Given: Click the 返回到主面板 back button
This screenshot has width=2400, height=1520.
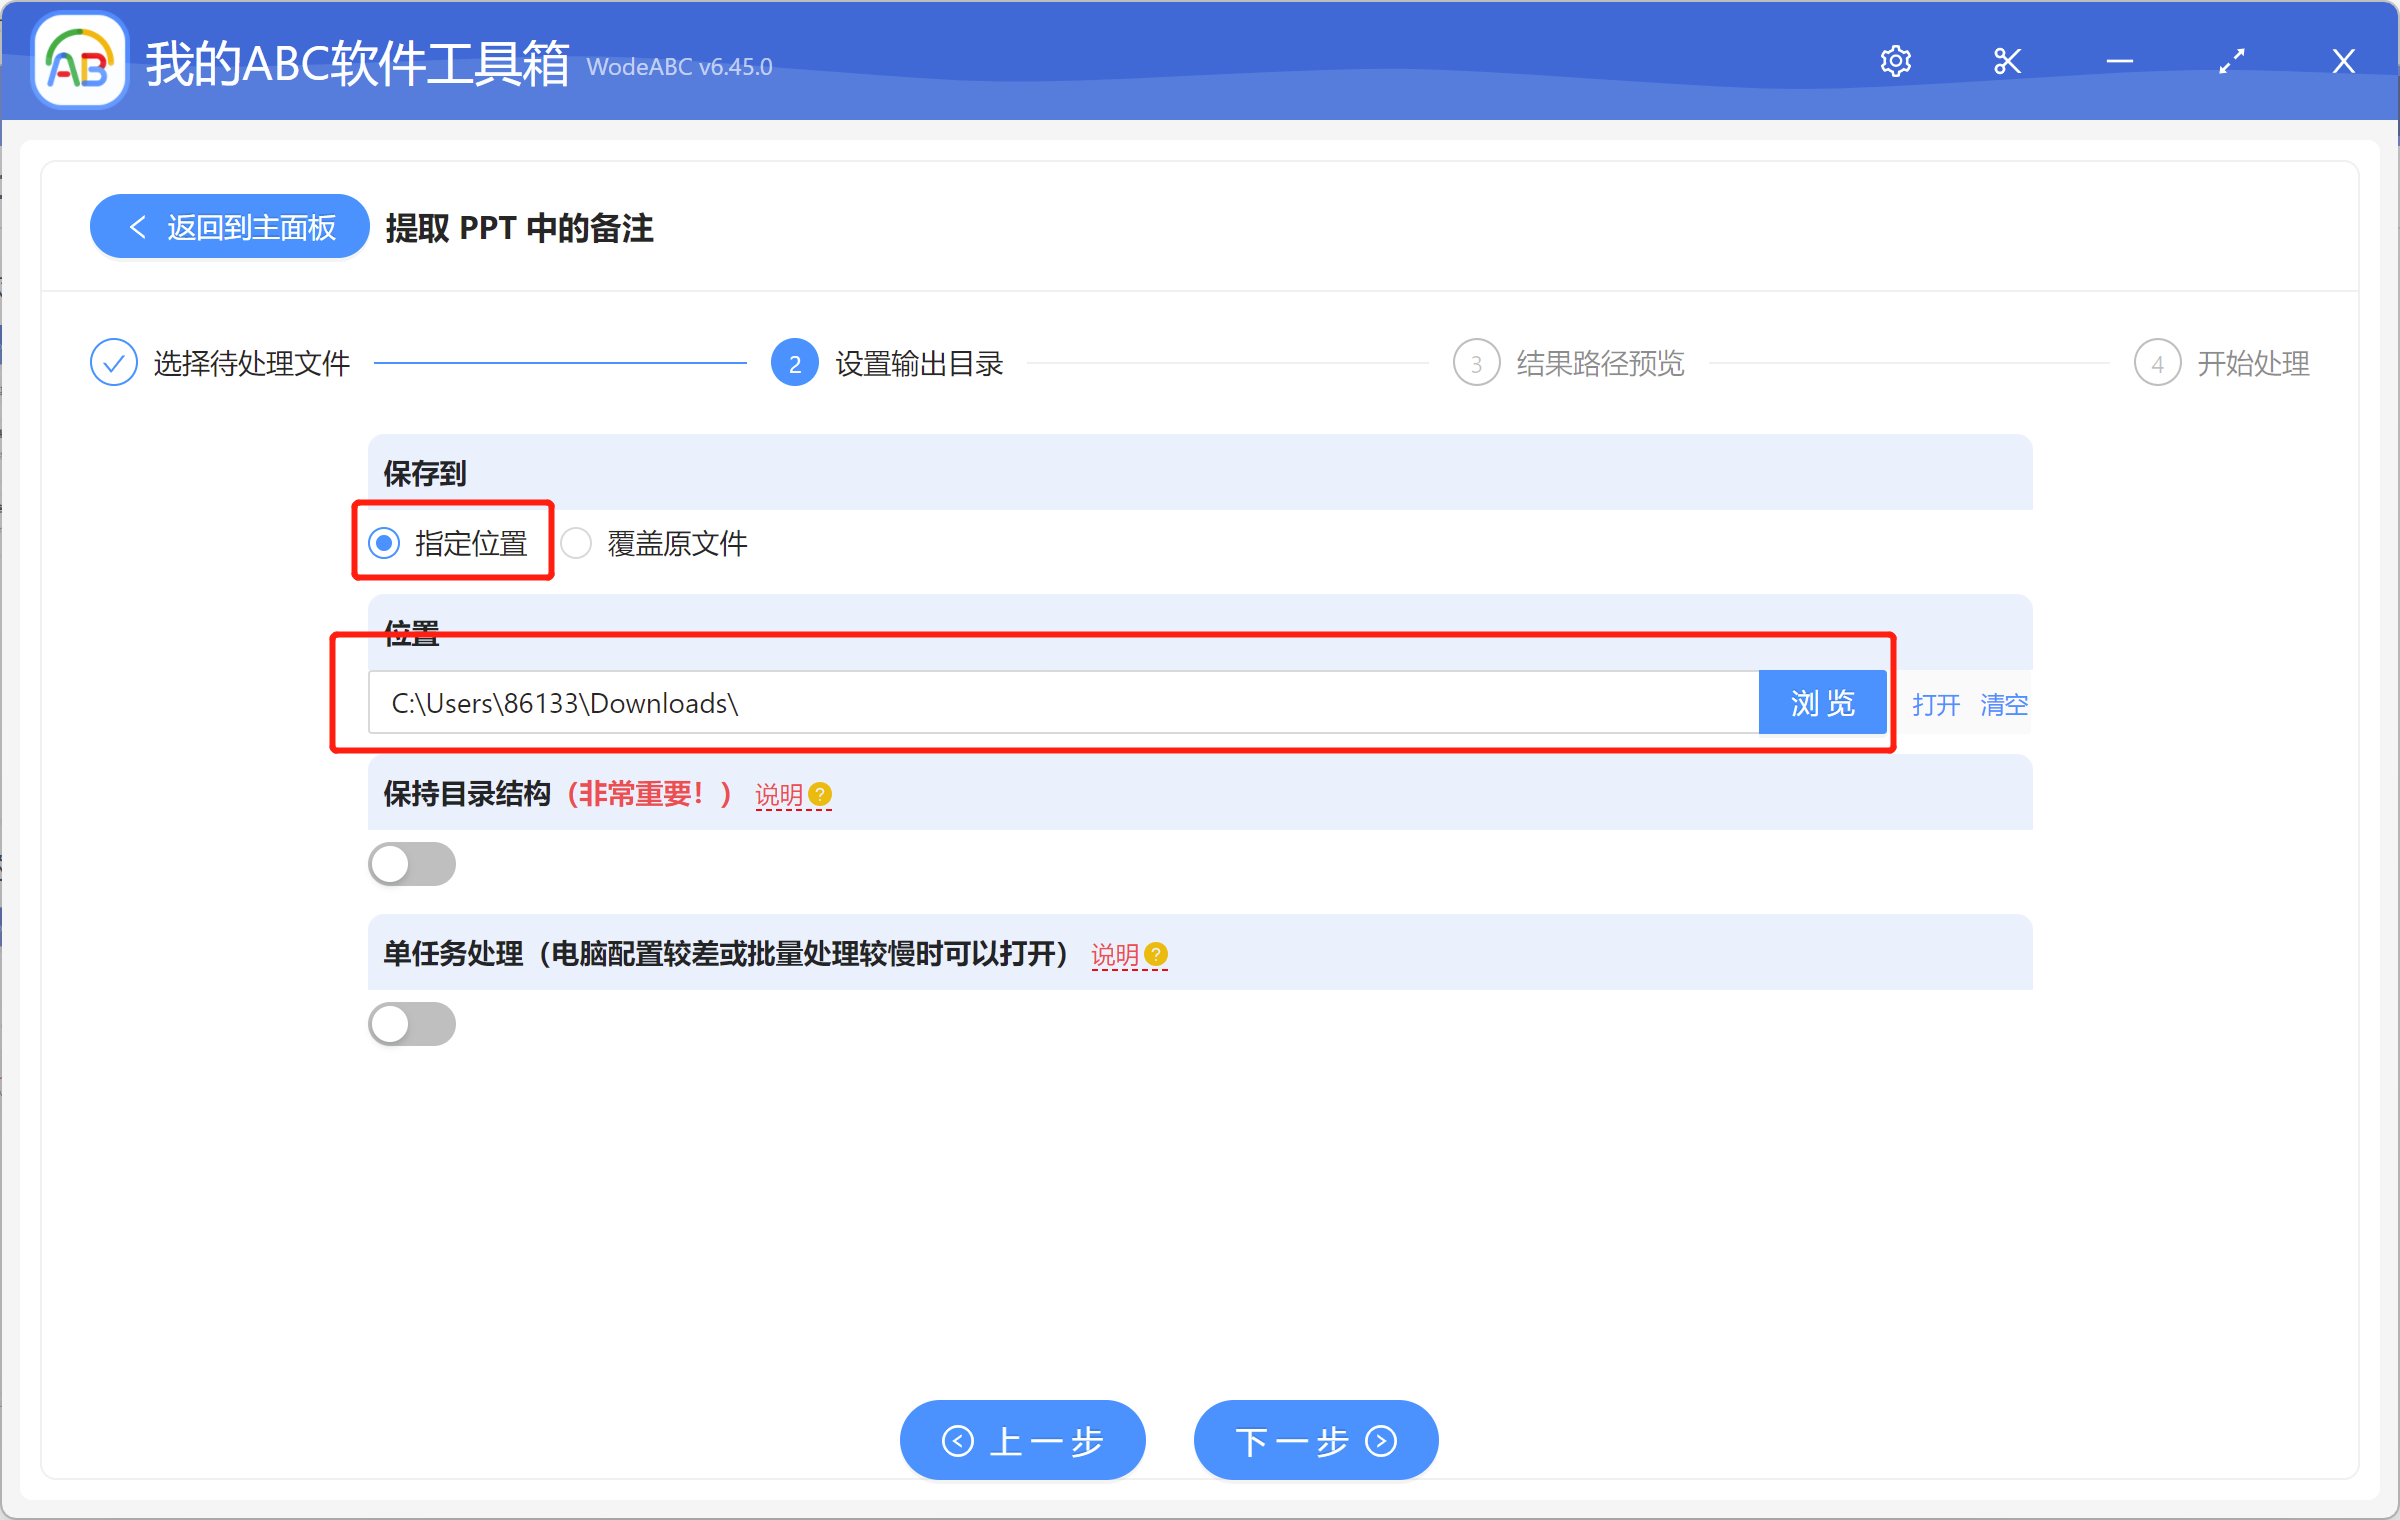Looking at the screenshot, I should click(228, 226).
